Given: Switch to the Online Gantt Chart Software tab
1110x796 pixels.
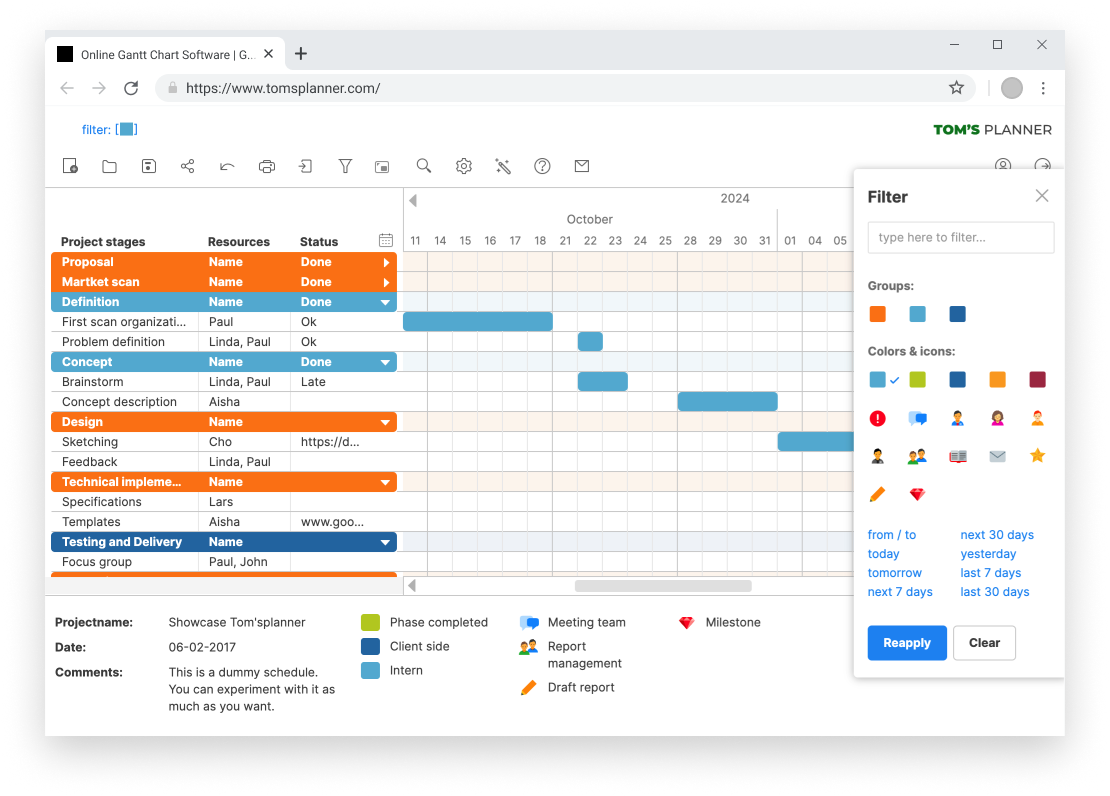Looking at the screenshot, I should (160, 54).
